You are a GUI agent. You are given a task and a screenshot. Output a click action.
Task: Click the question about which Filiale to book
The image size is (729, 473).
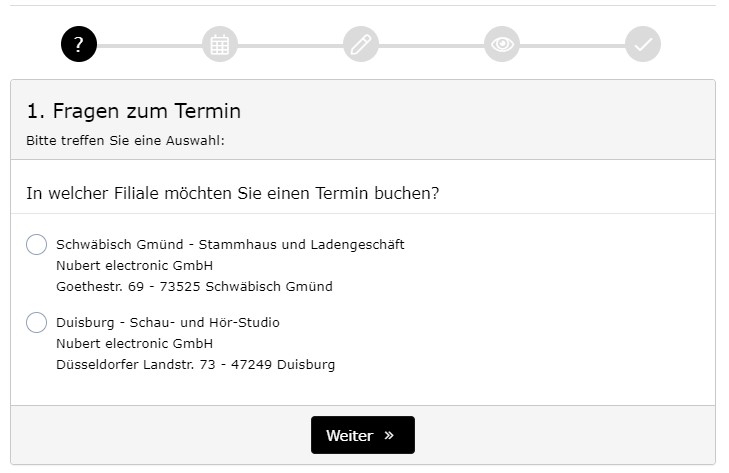click(x=232, y=192)
